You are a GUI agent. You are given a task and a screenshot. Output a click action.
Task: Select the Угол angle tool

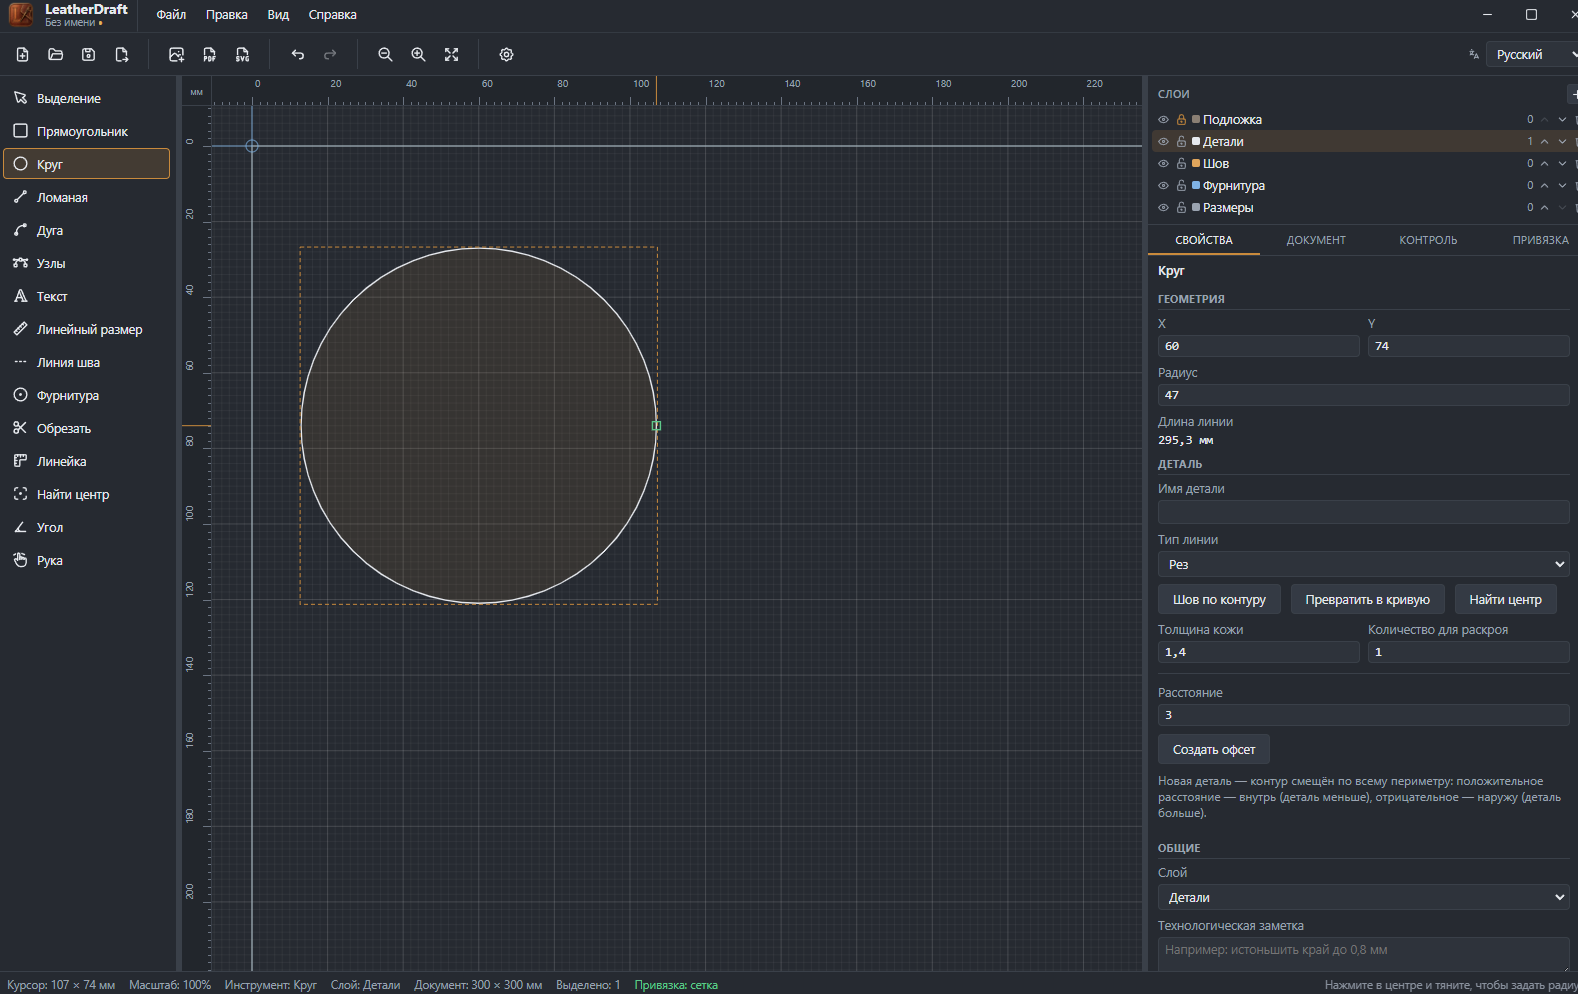coord(87,527)
